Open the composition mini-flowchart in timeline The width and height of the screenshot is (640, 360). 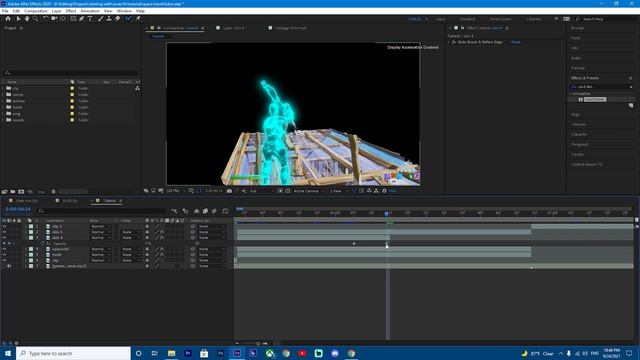coord(174,211)
